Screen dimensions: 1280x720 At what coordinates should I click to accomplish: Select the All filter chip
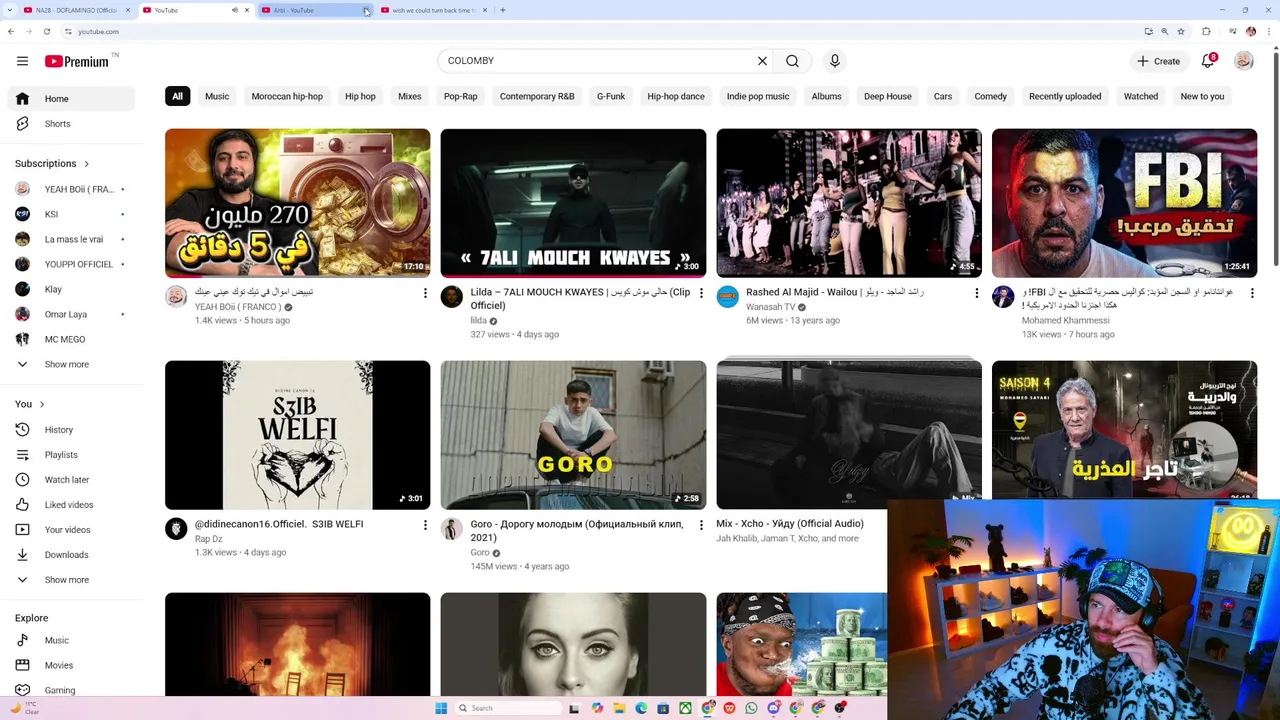pyautogui.click(x=177, y=97)
